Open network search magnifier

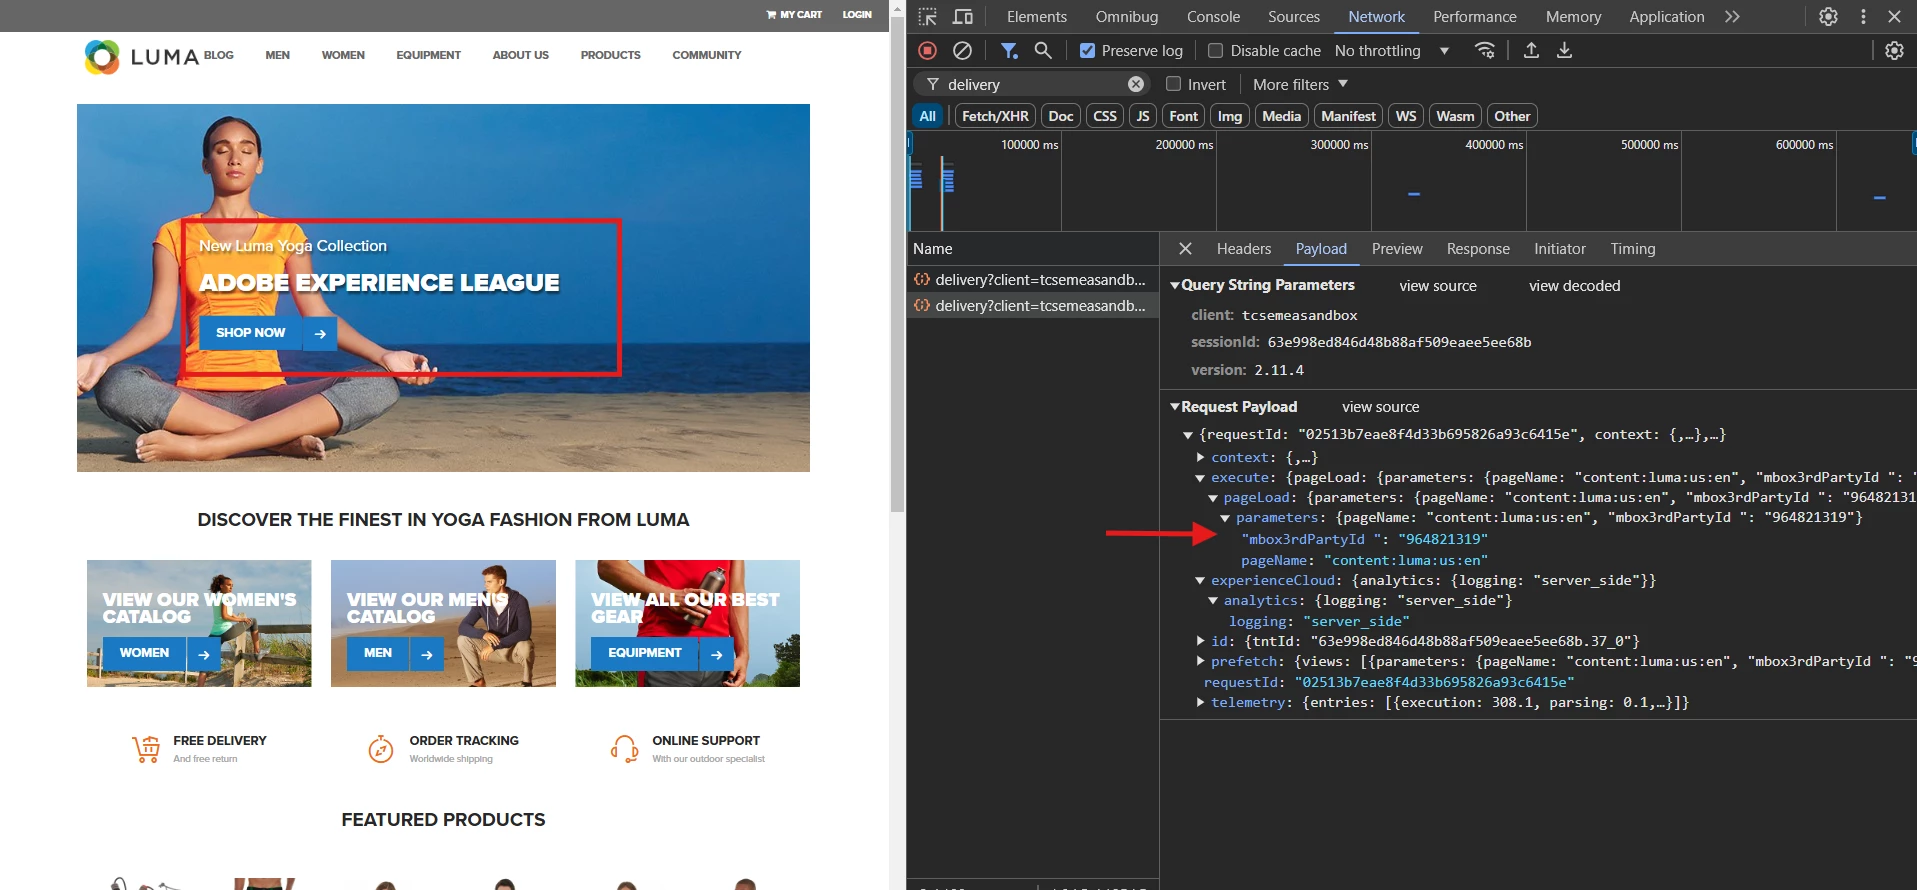(x=1043, y=50)
